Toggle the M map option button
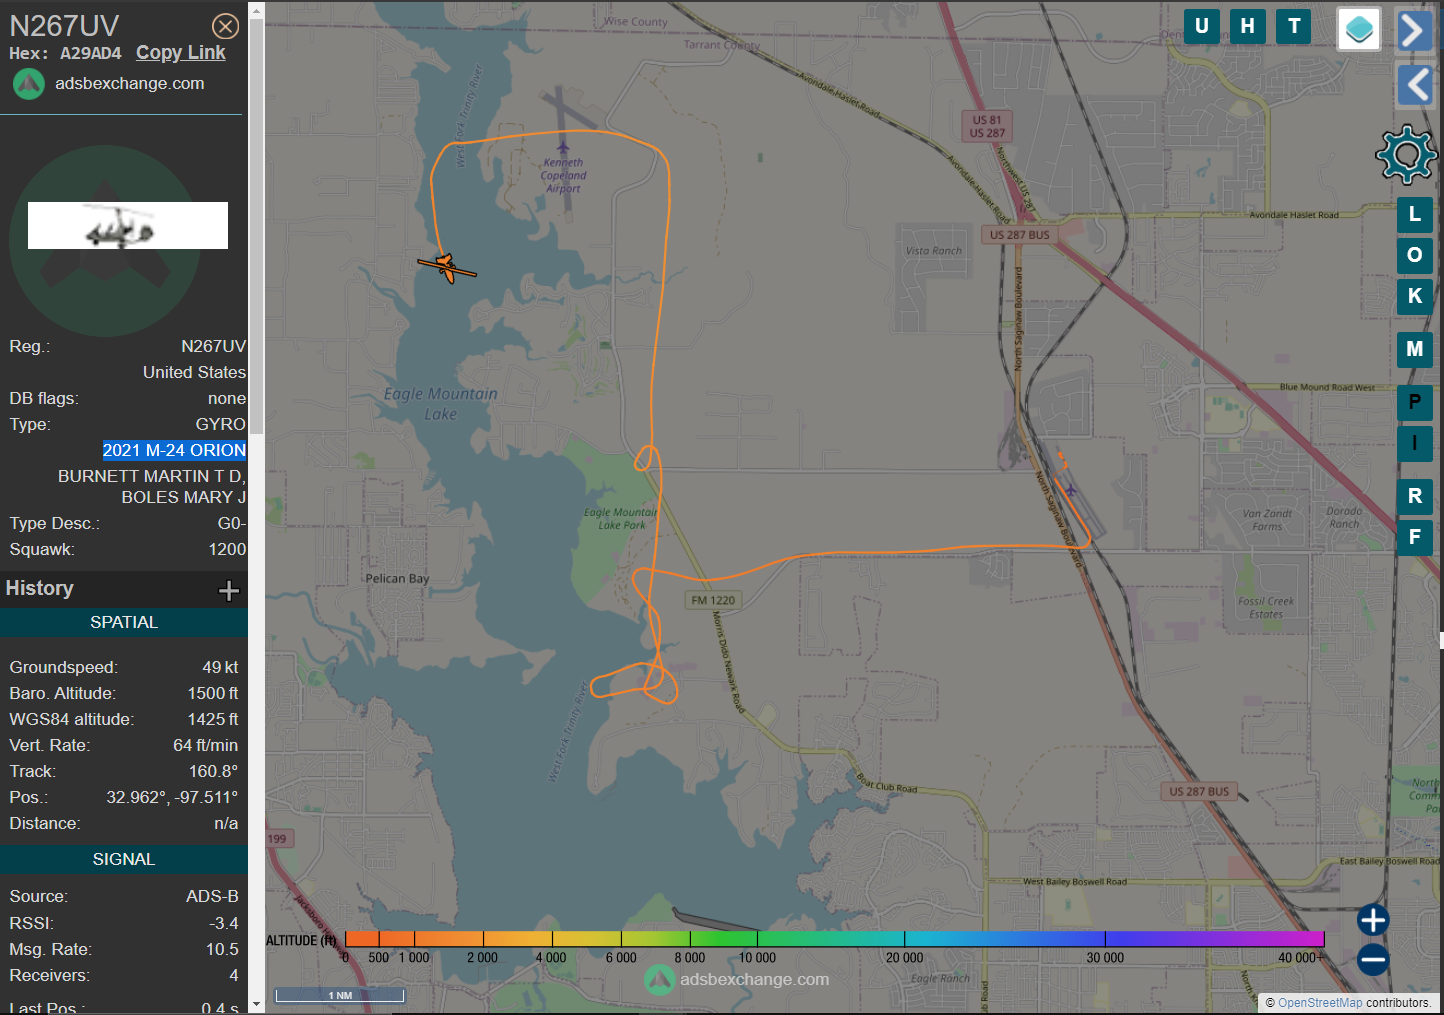This screenshot has height=1015, width=1444. click(1414, 349)
